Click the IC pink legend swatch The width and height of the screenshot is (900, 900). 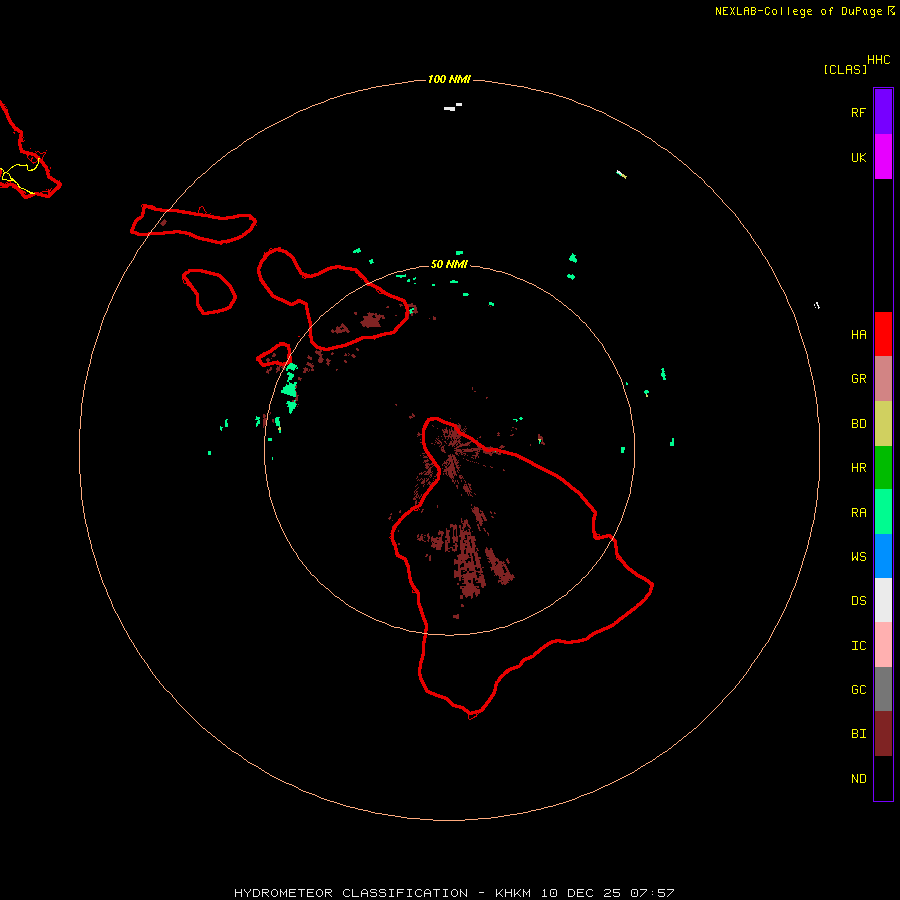(x=883, y=645)
